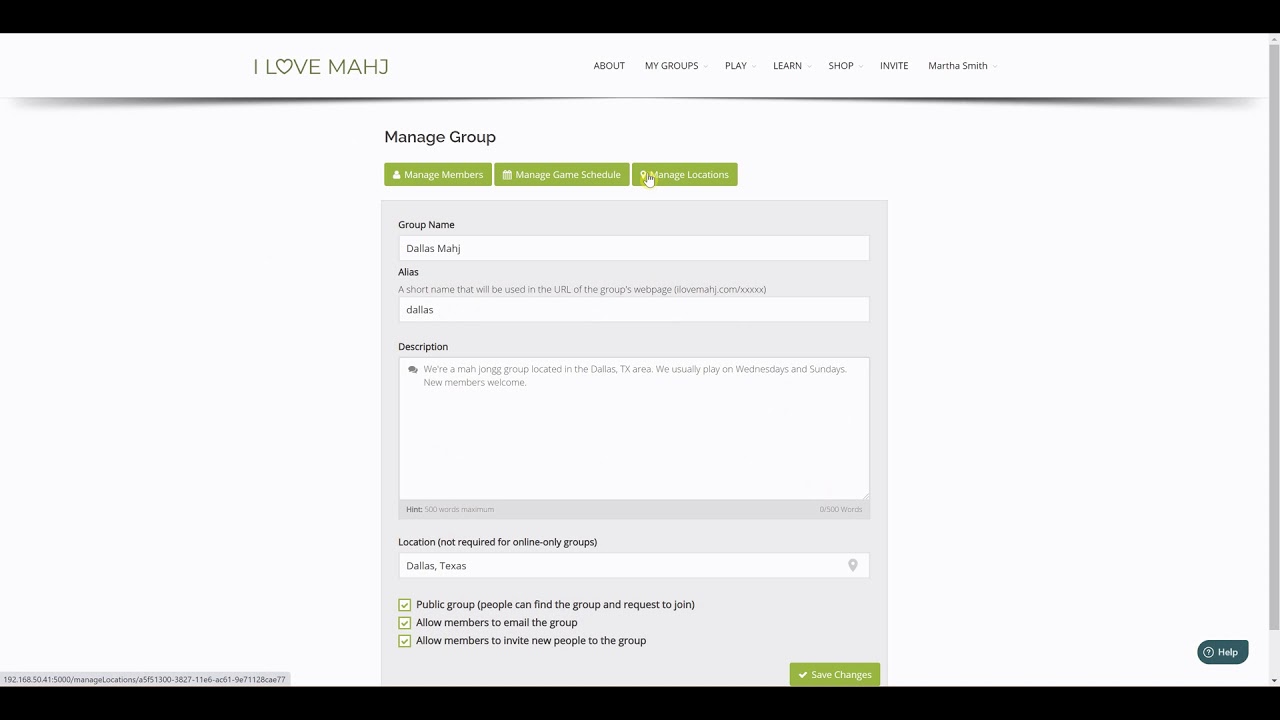Open Manage Locations page
Viewport: 1280px width, 720px height.
pyautogui.click(x=684, y=175)
